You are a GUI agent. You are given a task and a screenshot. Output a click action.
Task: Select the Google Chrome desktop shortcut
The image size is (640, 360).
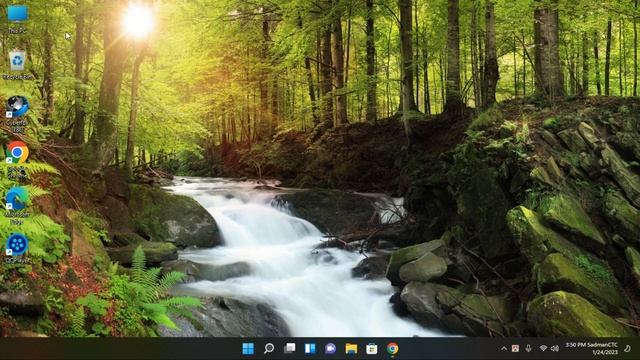click(x=17, y=159)
